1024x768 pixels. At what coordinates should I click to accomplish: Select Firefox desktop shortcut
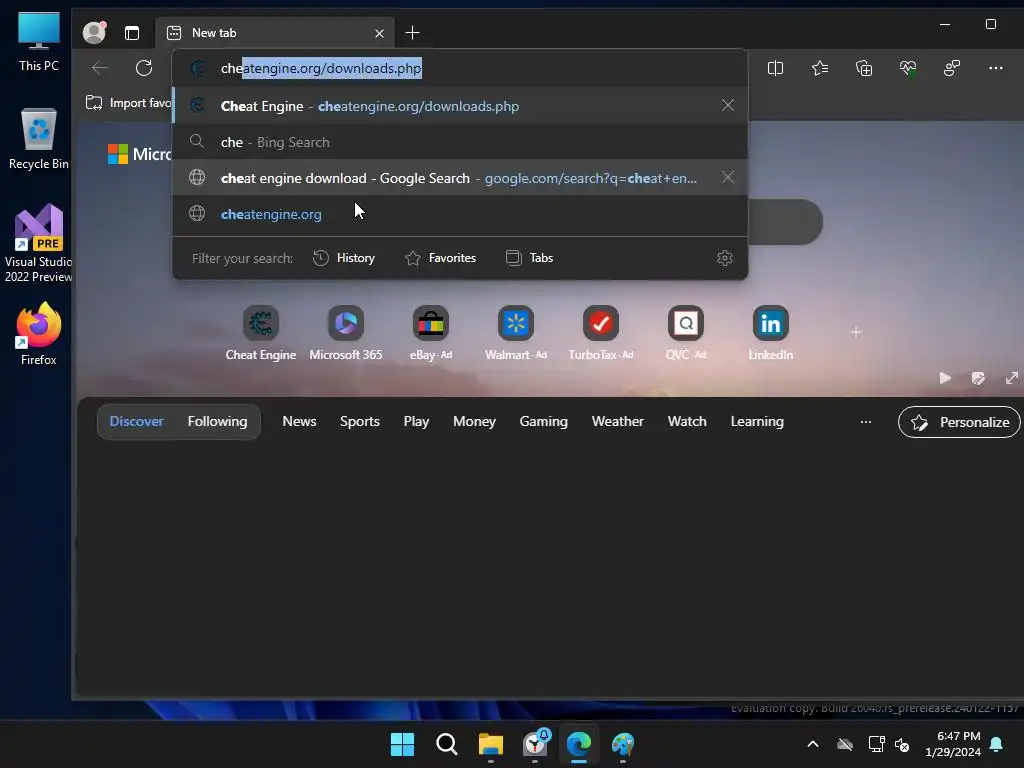(39, 334)
